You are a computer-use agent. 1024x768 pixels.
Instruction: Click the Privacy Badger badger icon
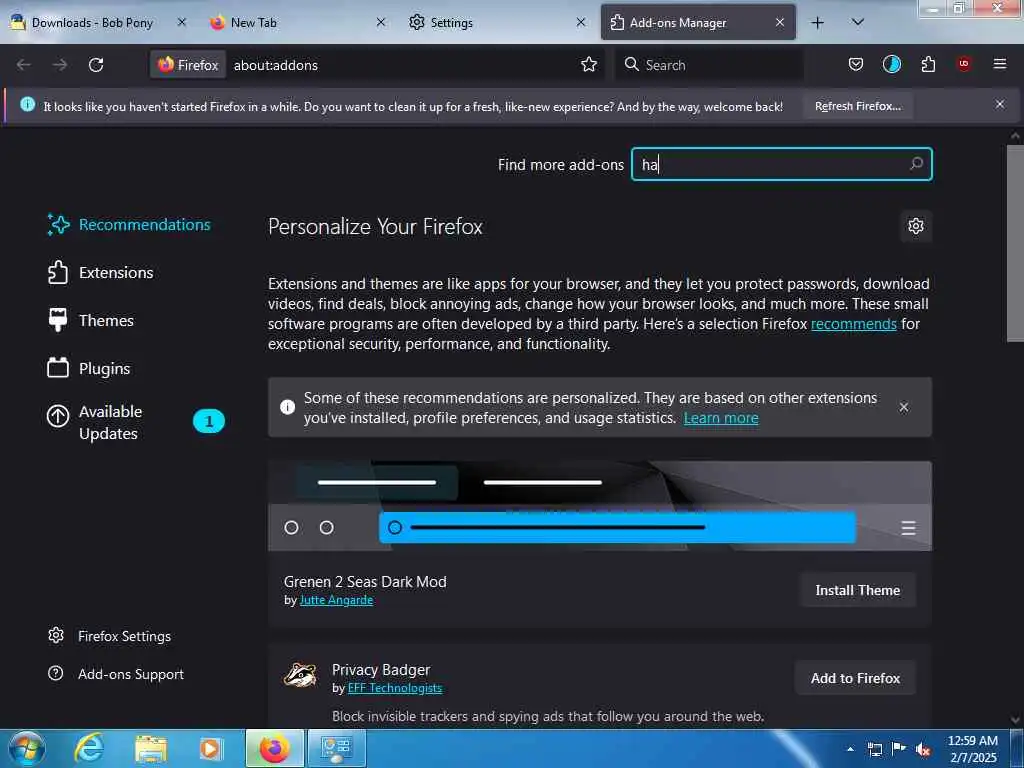pos(300,675)
